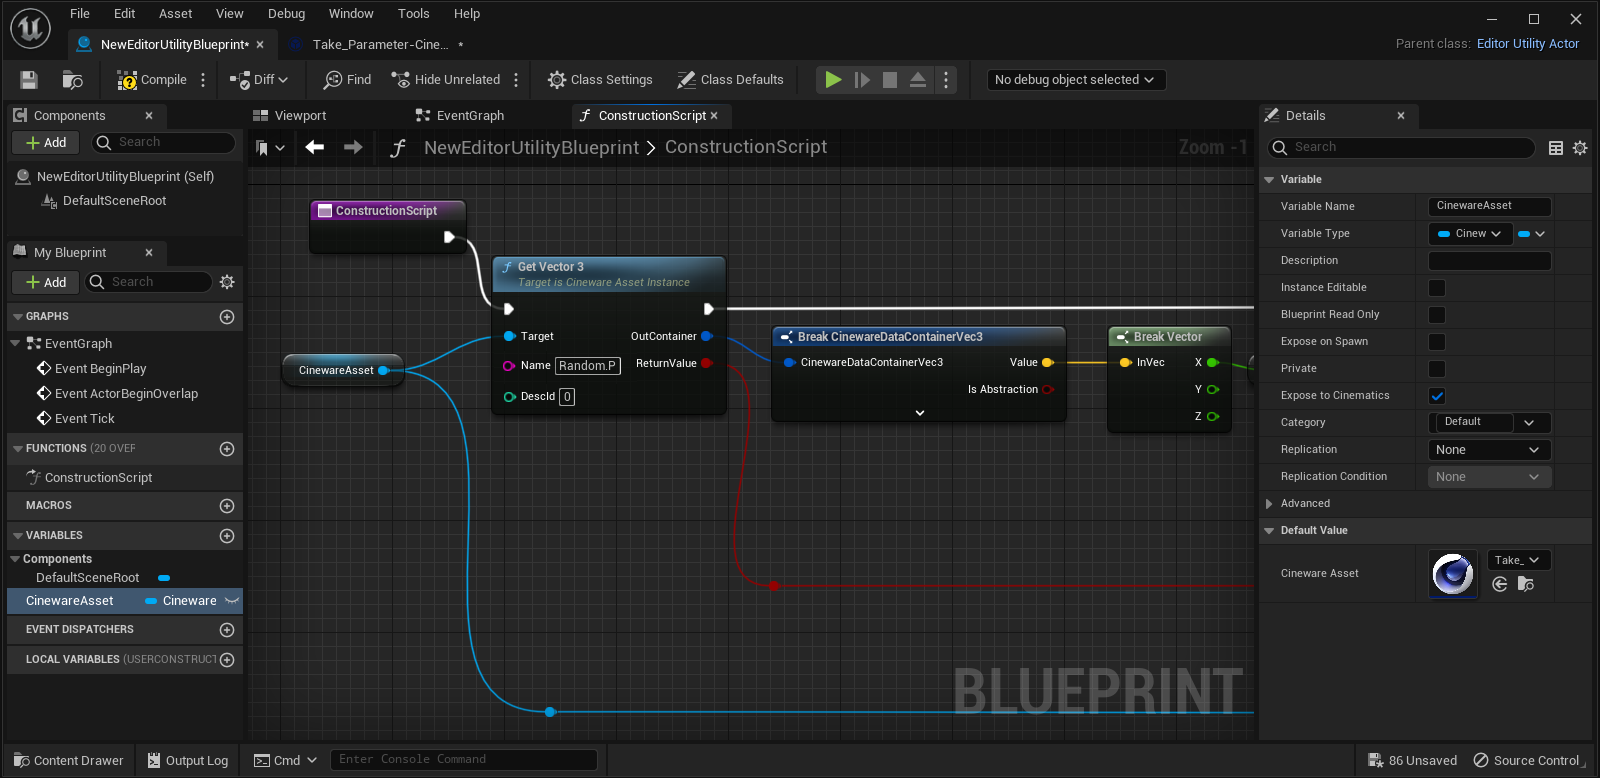This screenshot has width=1600, height=778.
Task: Click the Cineware Asset thumbnail
Action: pos(1453,574)
